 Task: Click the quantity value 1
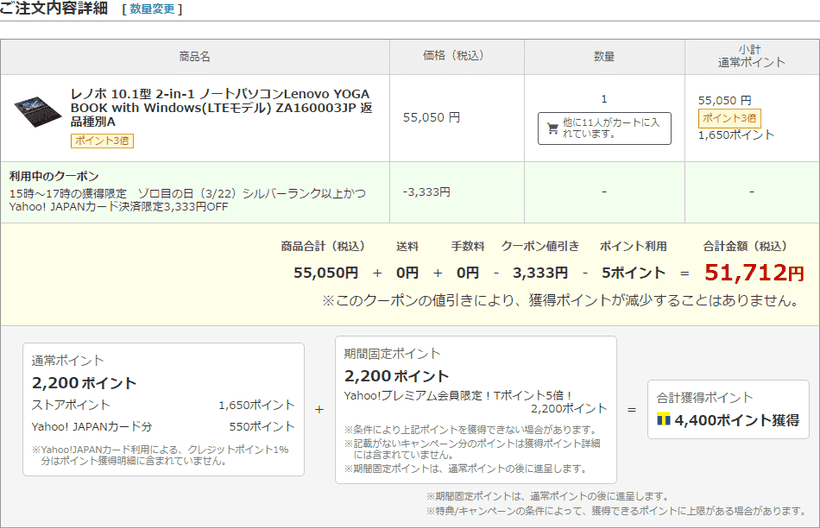pos(604,99)
